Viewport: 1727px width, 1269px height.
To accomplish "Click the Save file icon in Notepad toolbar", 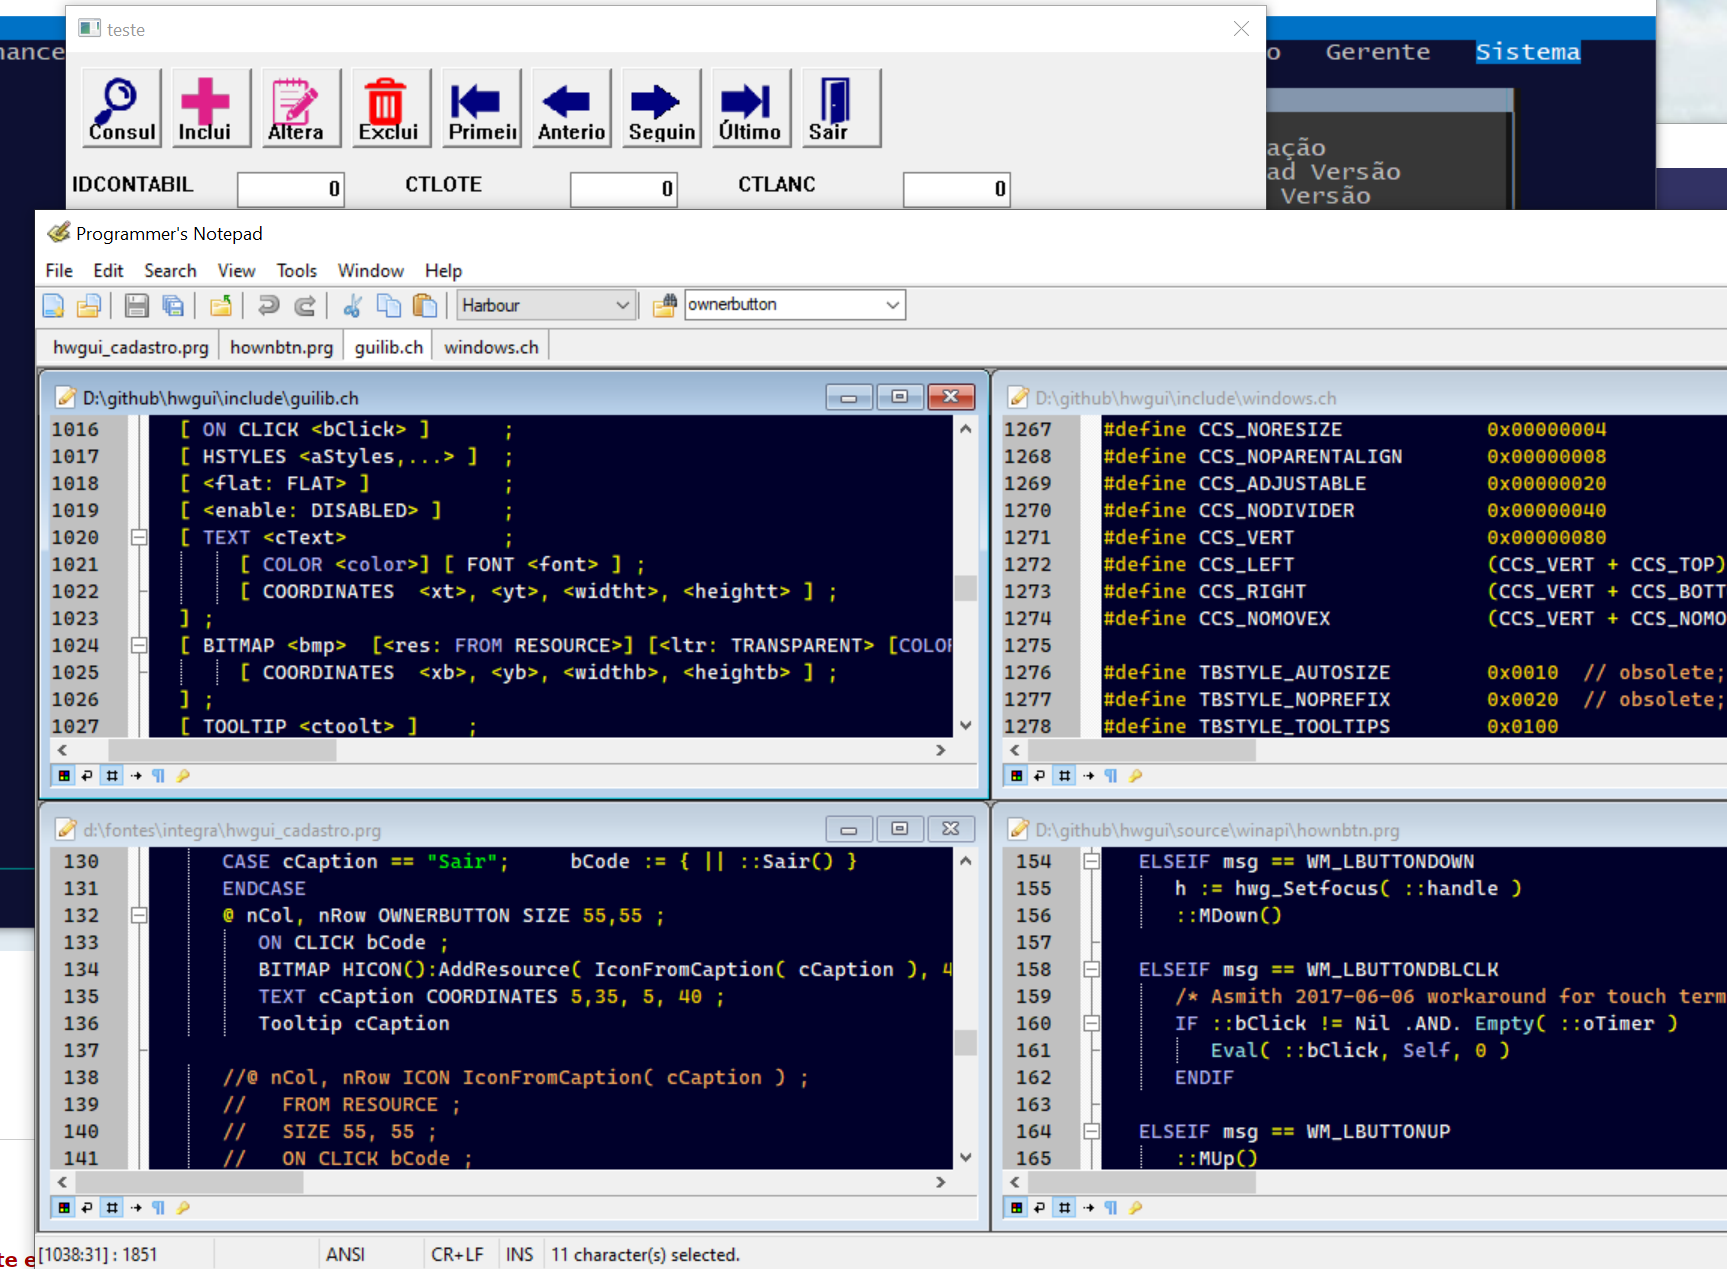I will [x=136, y=306].
